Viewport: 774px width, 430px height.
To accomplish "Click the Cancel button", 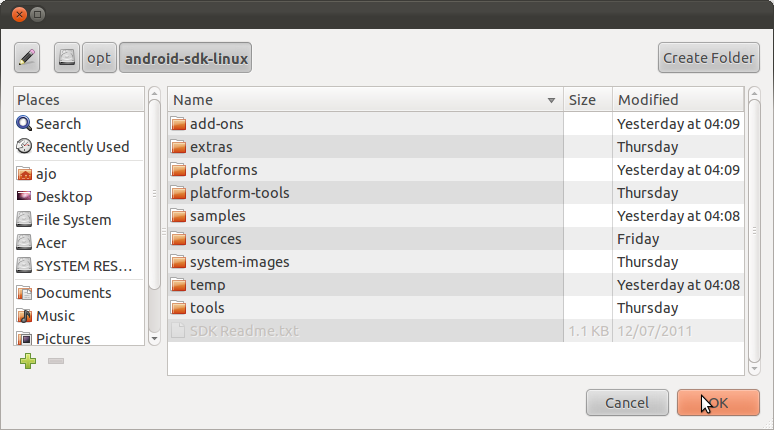I will pyautogui.click(x=627, y=403).
